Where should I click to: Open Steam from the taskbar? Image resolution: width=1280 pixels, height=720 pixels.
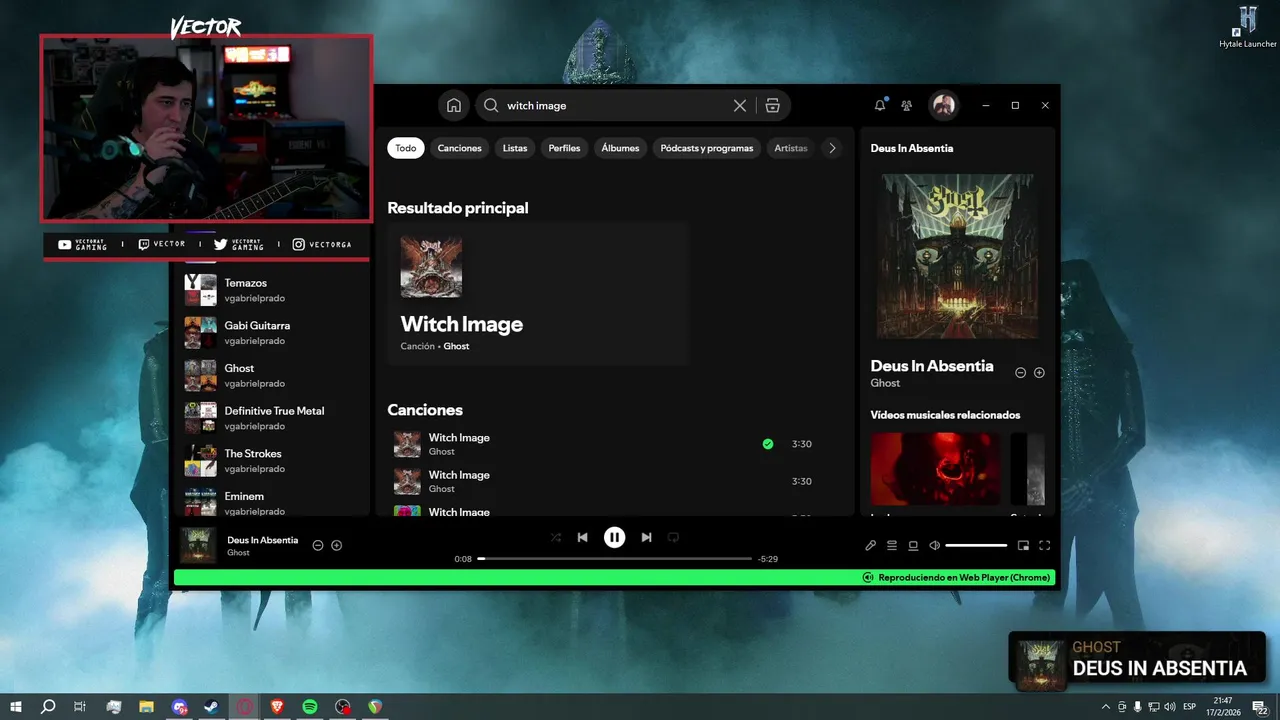point(212,707)
